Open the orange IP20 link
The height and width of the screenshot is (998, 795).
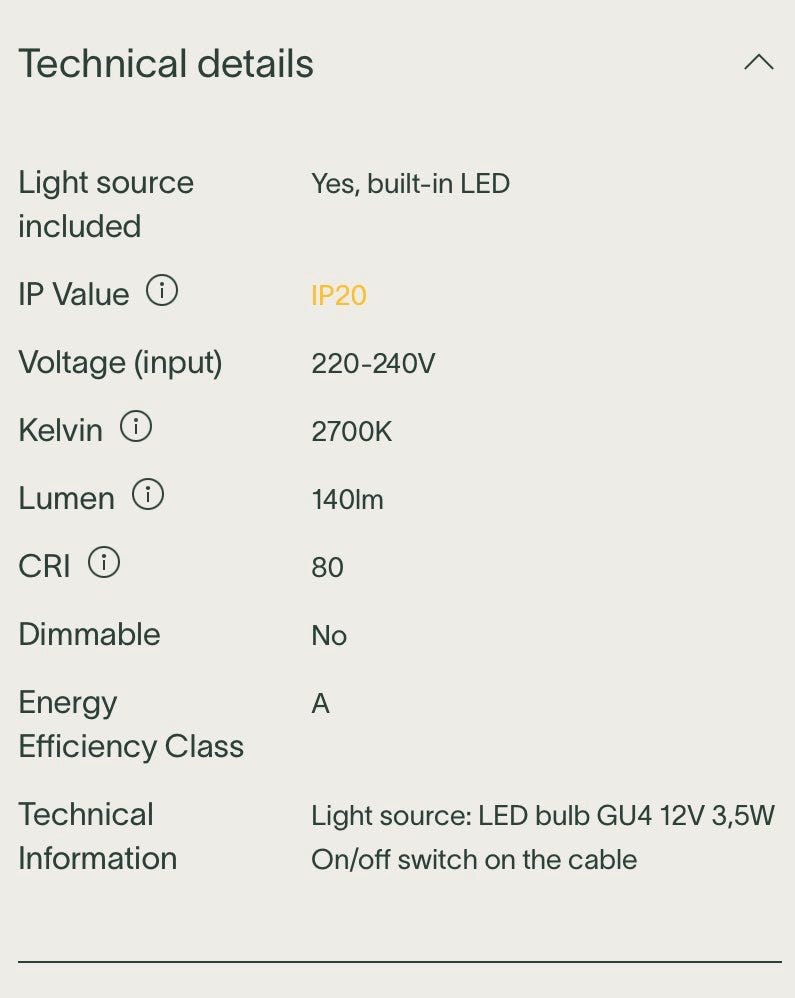(x=339, y=295)
